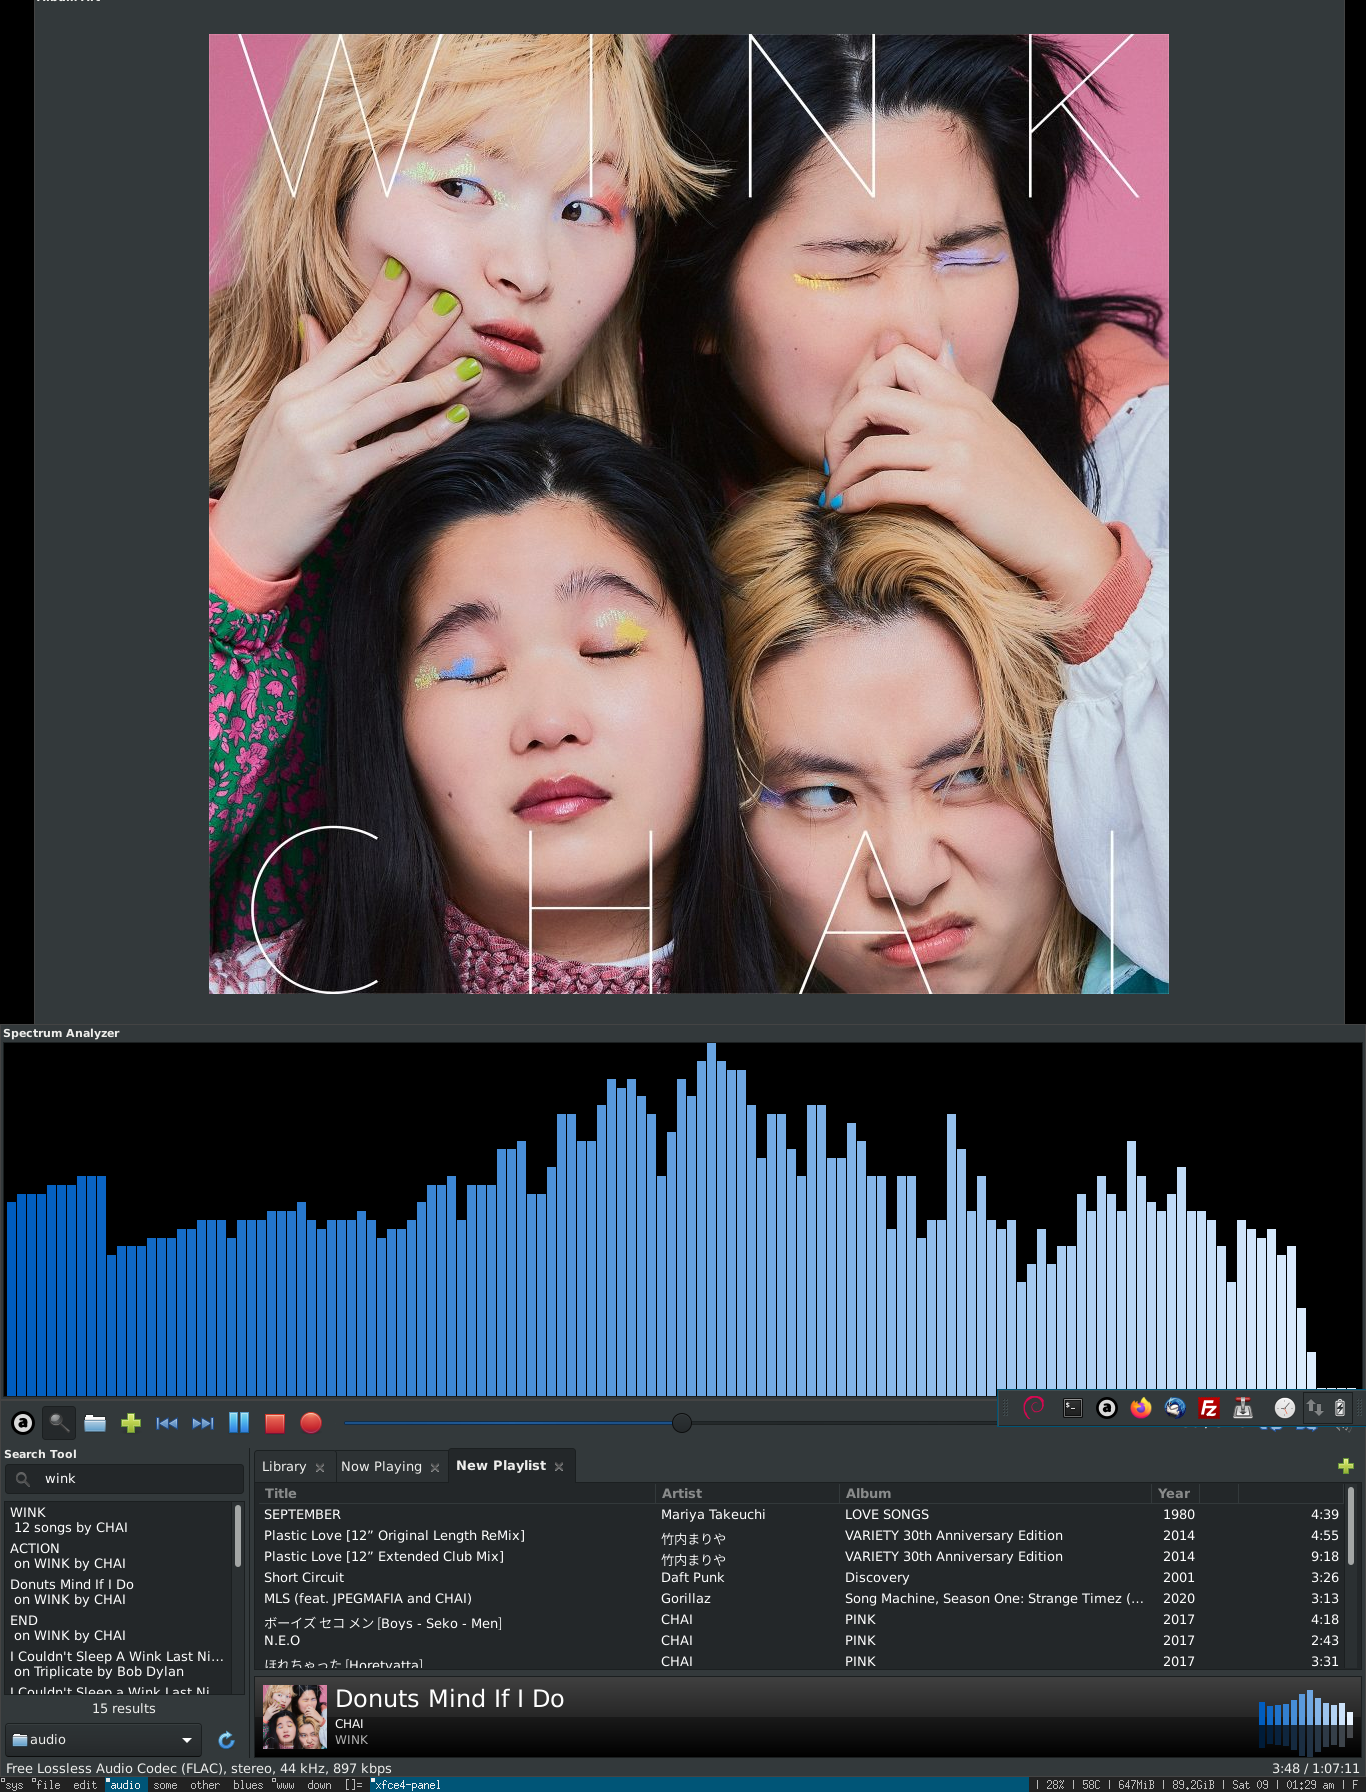Sort playlist by Title column header
Viewport: 1366px width, 1792px height.
pyautogui.click(x=455, y=1493)
